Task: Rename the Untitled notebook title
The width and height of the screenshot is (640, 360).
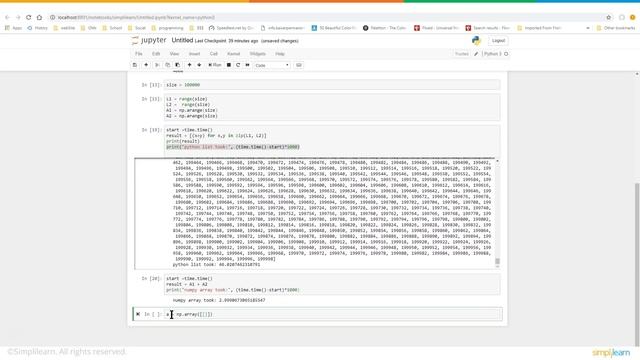Action: [x=182, y=40]
